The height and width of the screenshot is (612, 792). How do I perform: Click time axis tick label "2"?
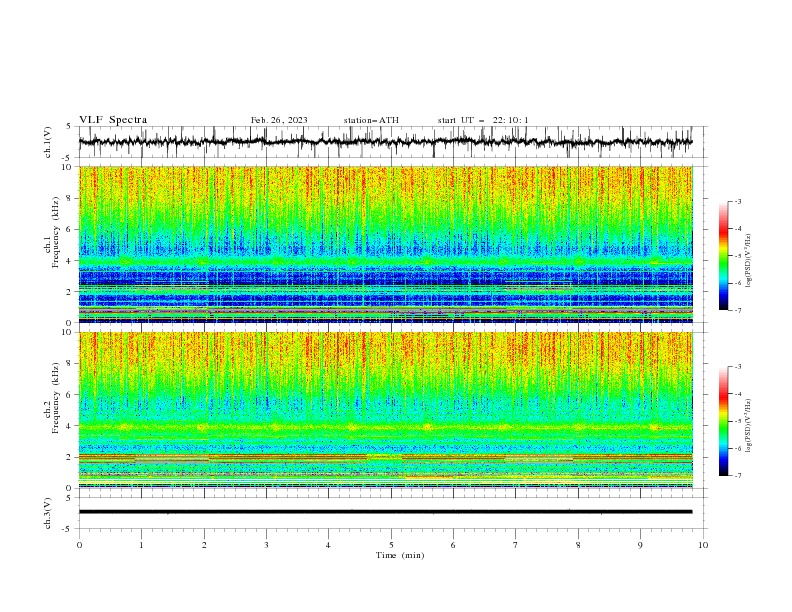pyautogui.click(x=204, y=545)
